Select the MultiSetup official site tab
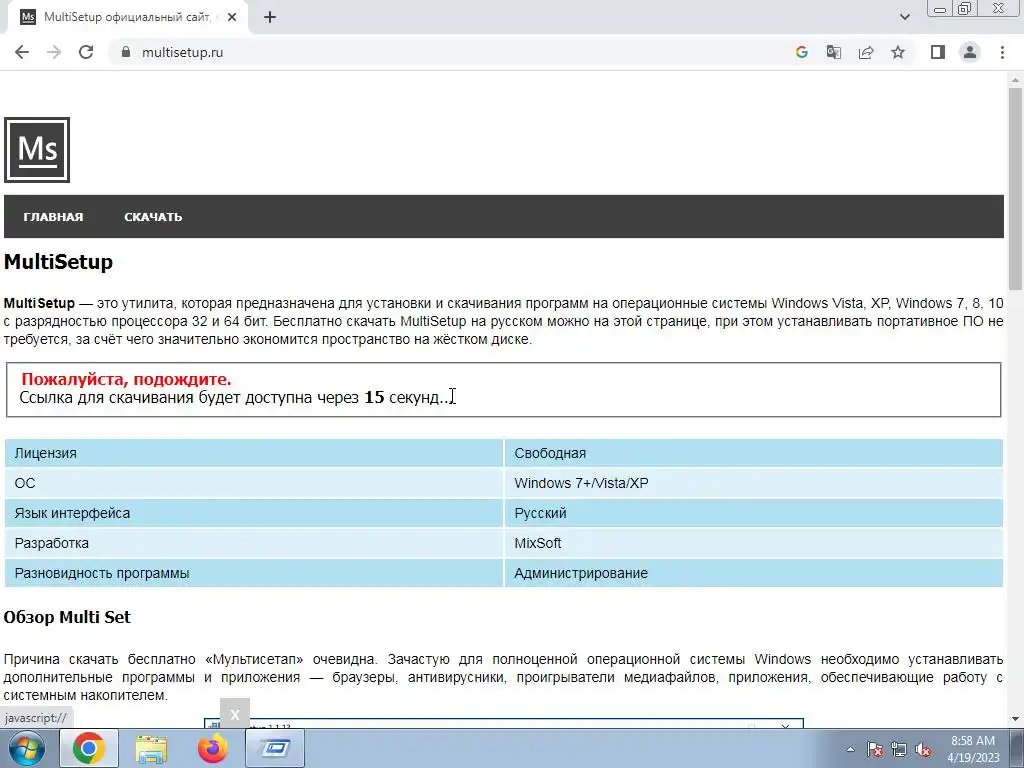The width and height of the screenshot is (1024, 768). (x=127, y=18)
